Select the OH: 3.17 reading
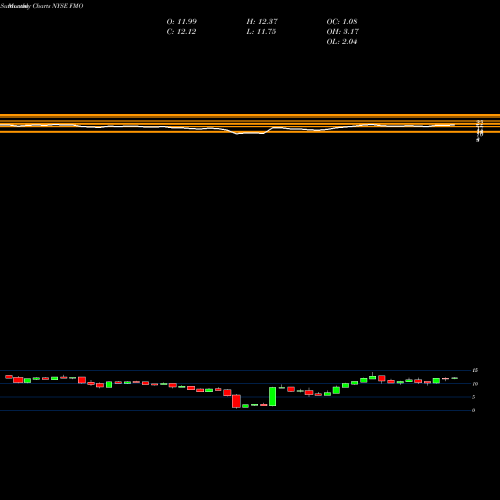Viewport: 500px width, 500px height. 343,32
